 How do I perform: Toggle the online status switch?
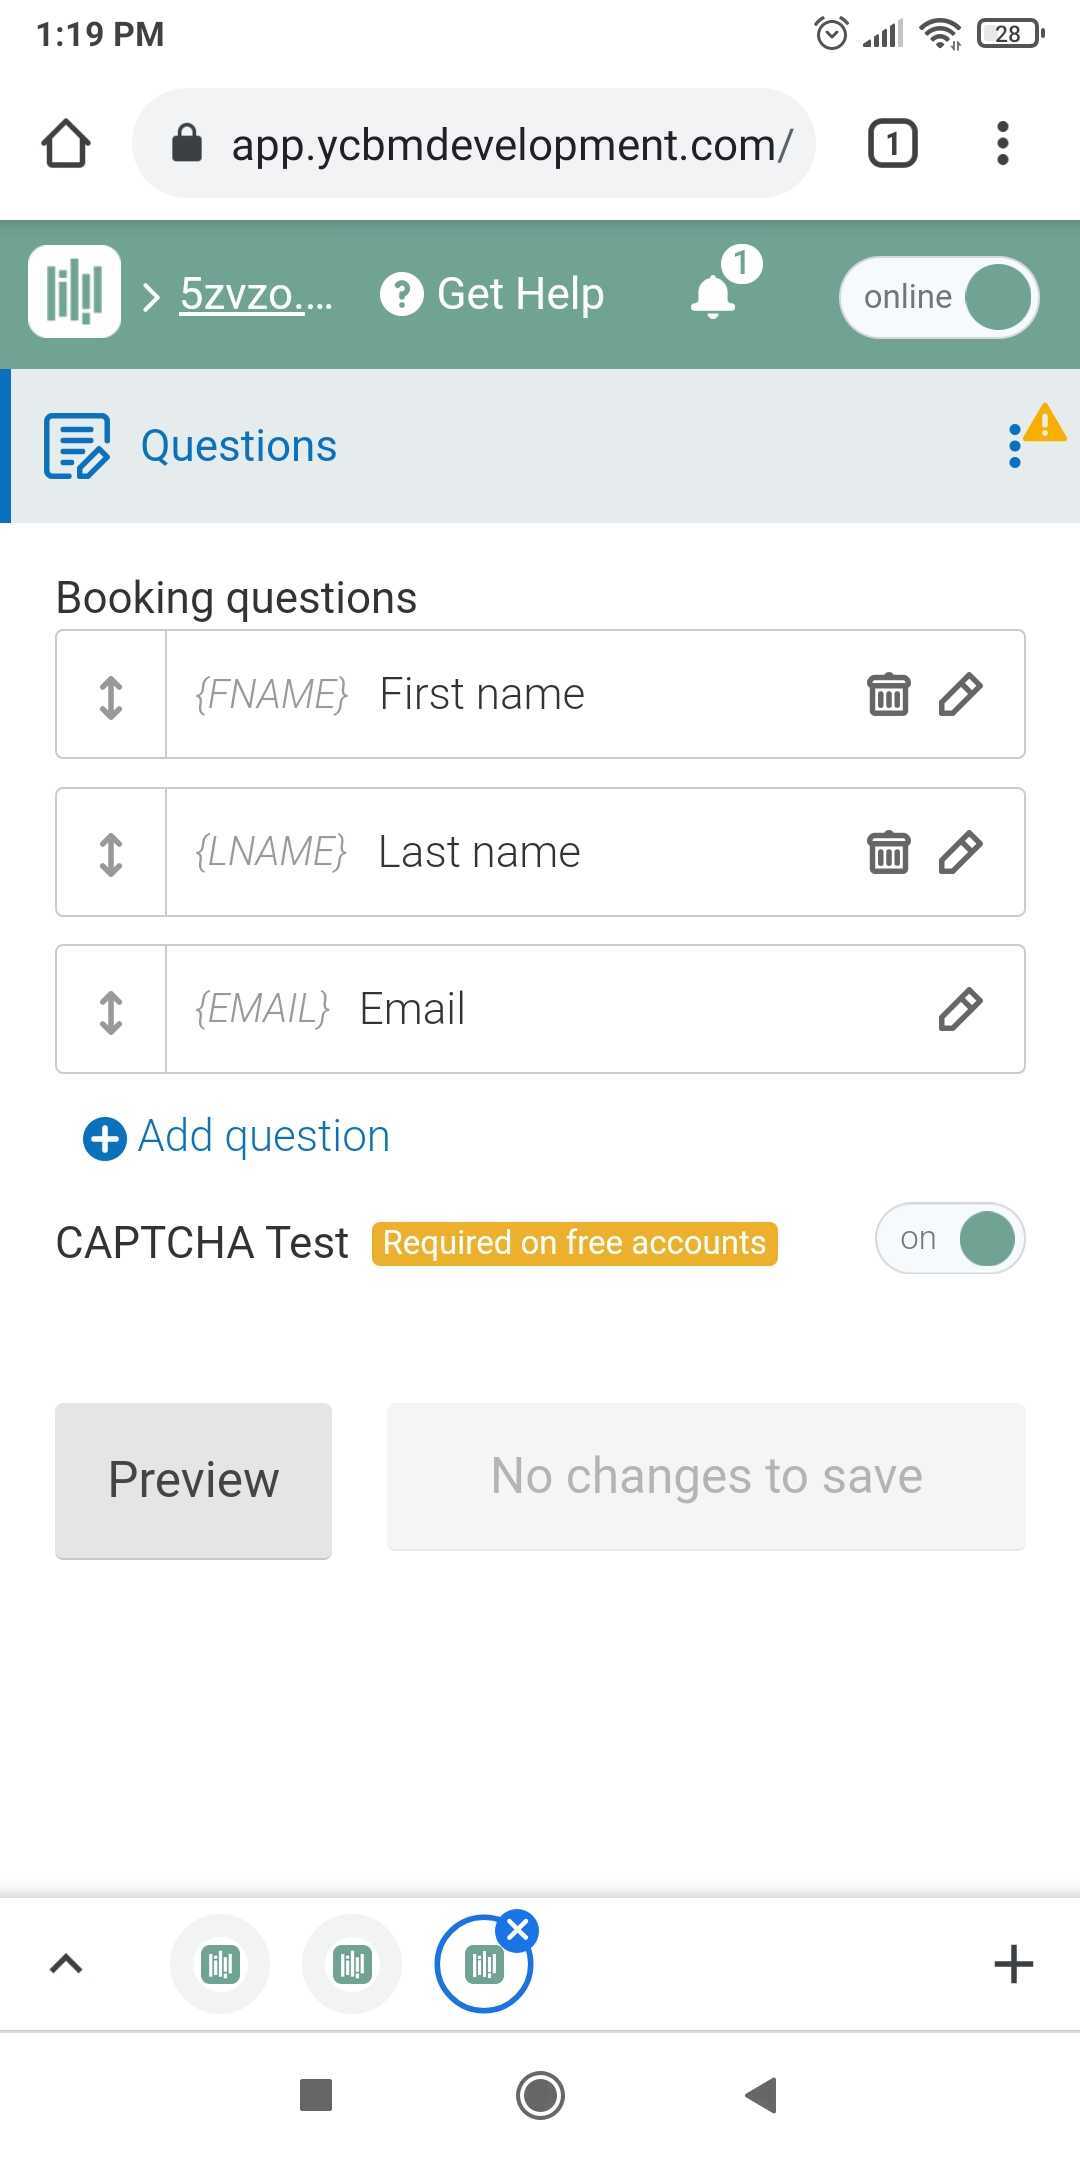coord(939,297)
